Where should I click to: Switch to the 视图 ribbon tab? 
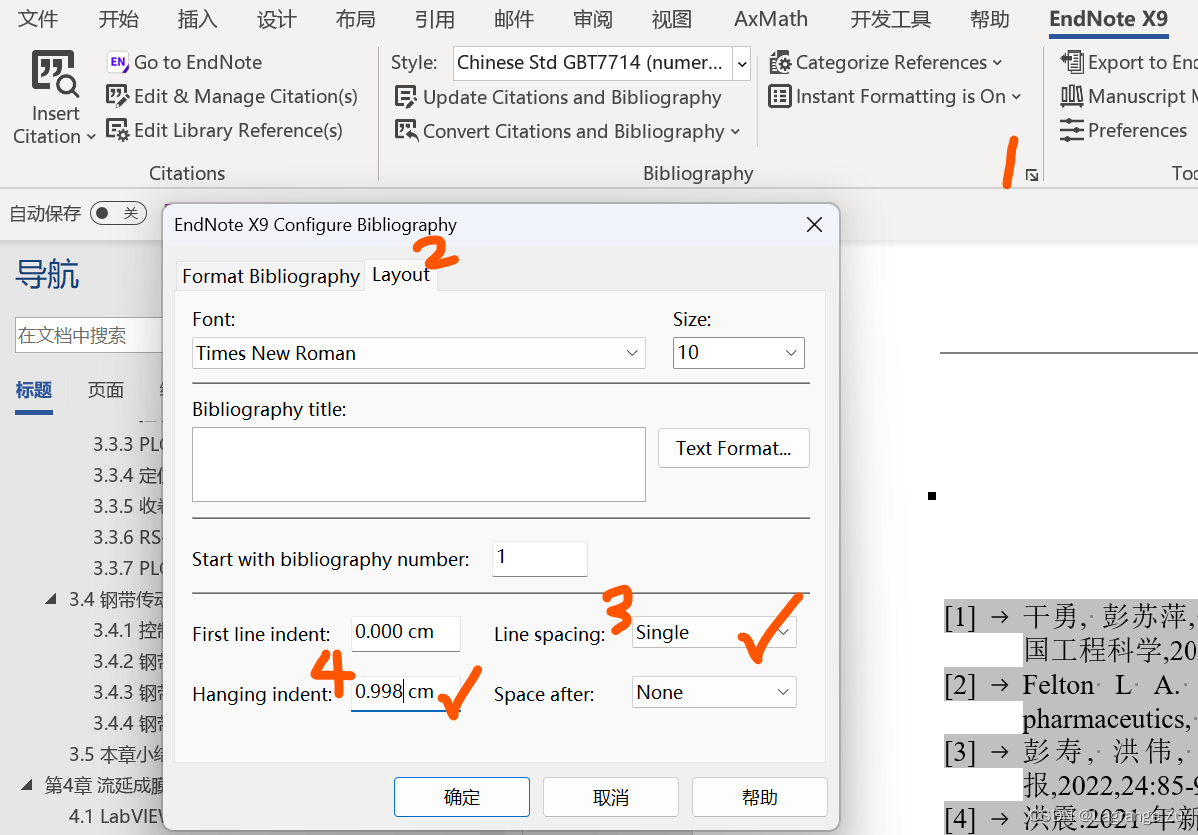point(672,18)
